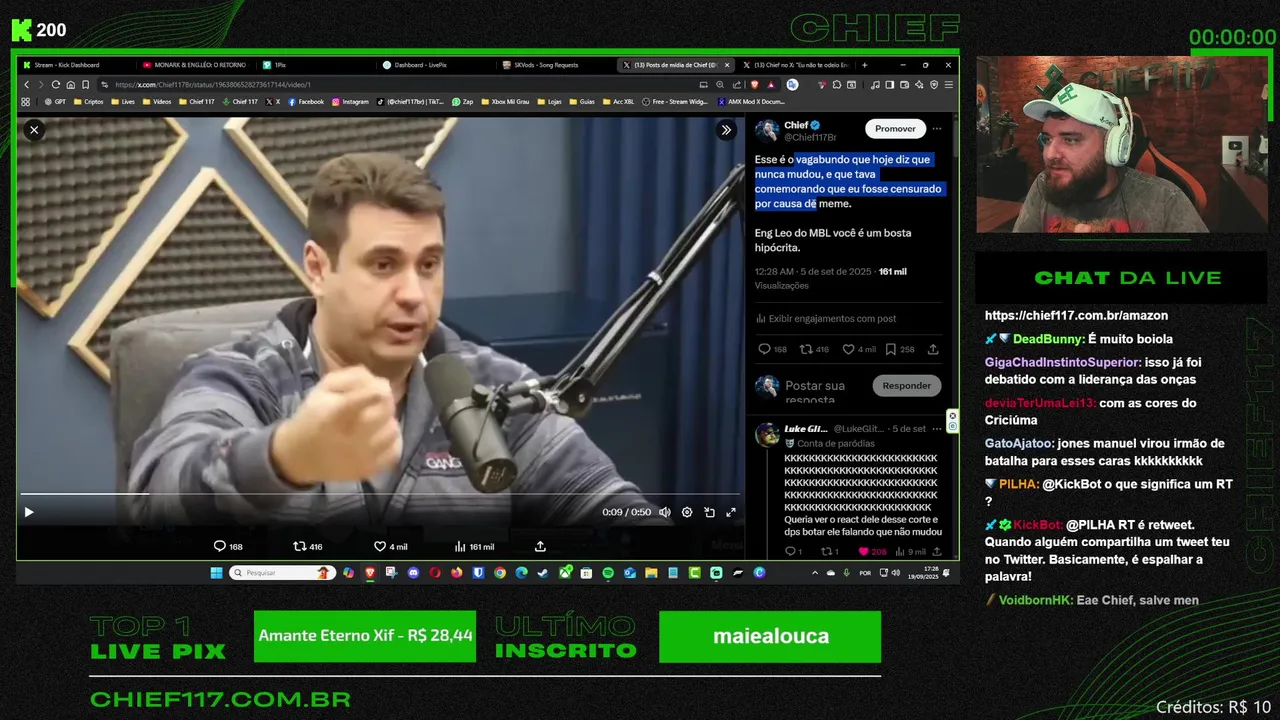Open the @Chief117Br profile handle

pyautogui.click(x=810, y=138)
